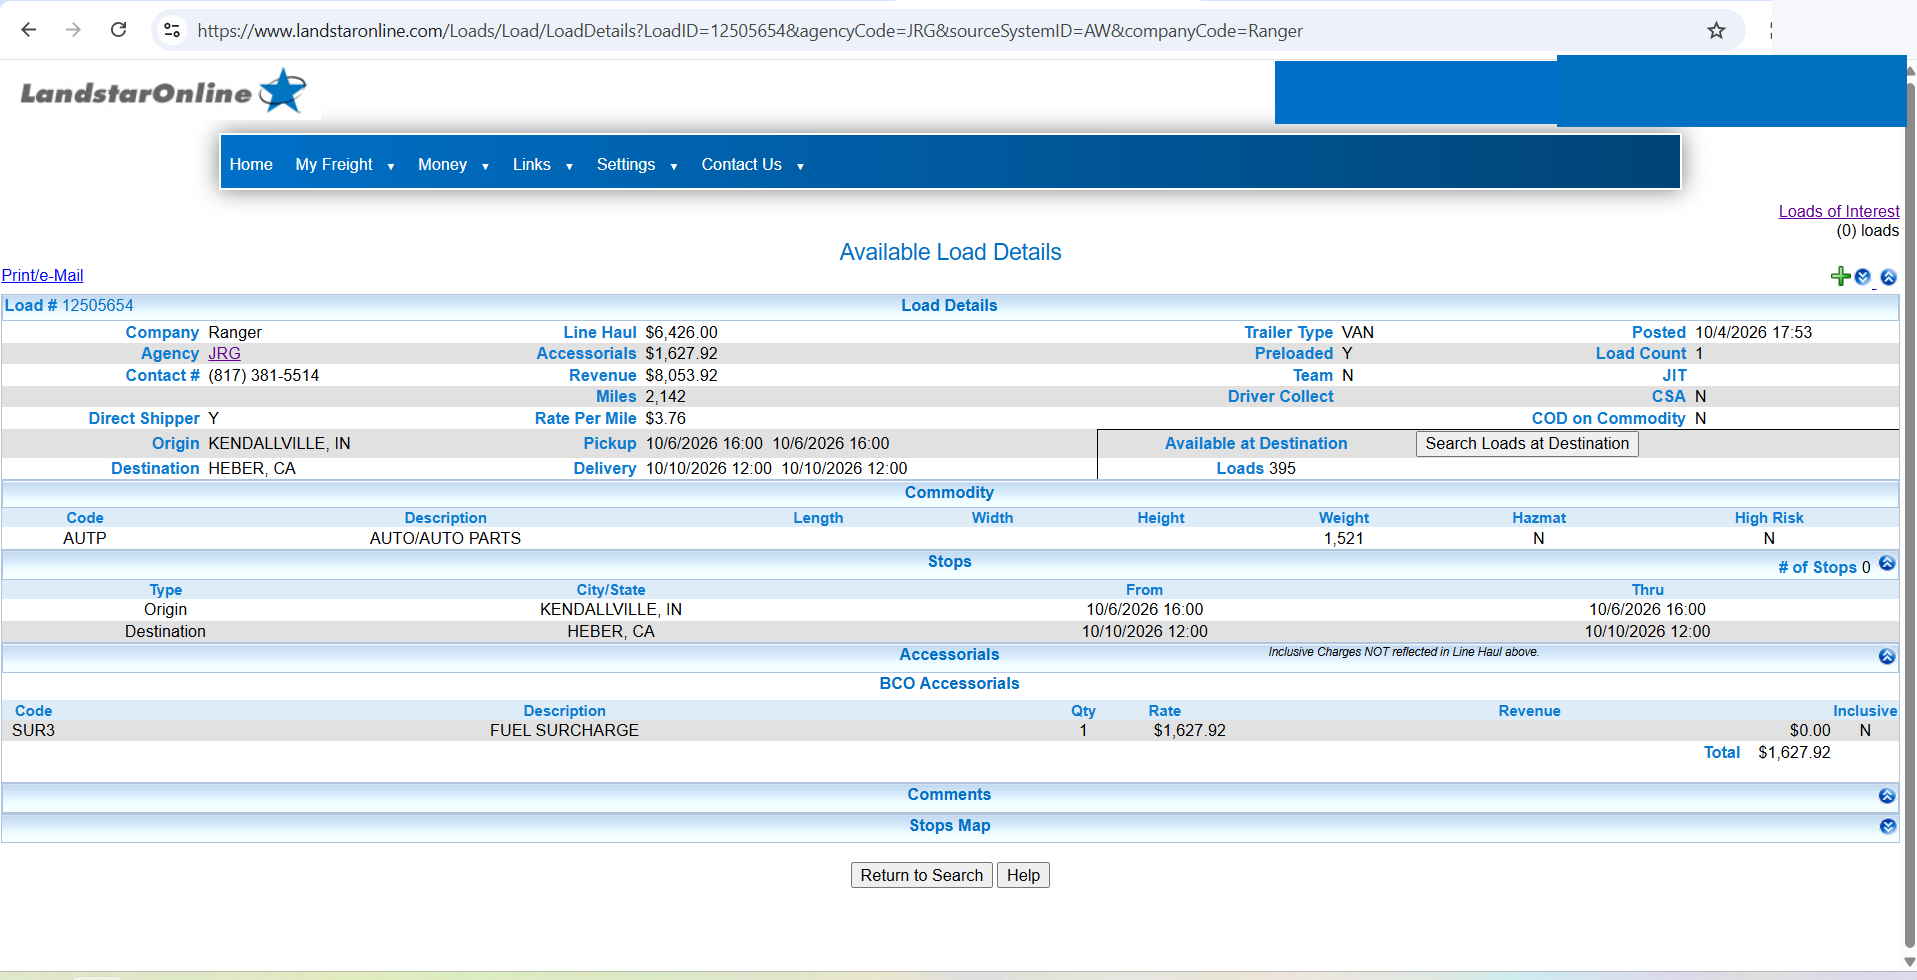Select Line Haul value $6,426.00
This screenshot has width=1917, height=980.
[x=681, y=332]
